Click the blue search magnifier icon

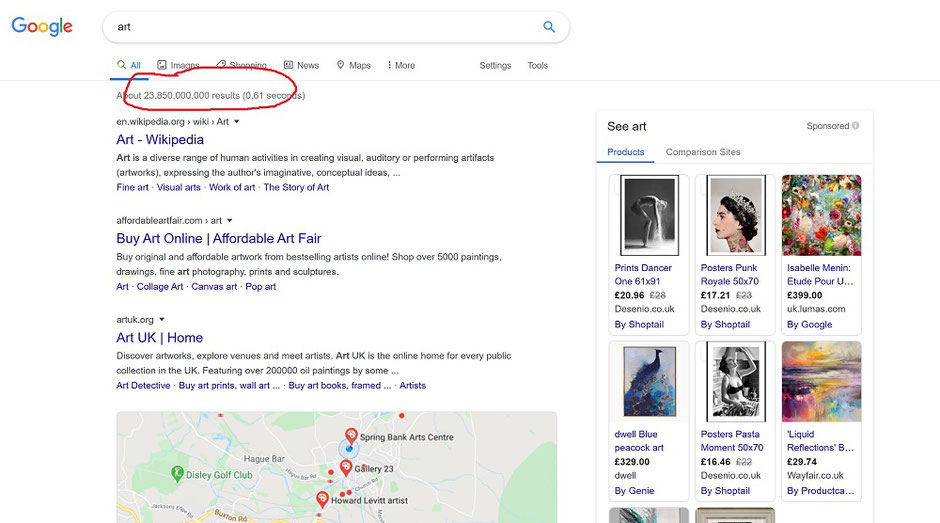coord(549,26)
